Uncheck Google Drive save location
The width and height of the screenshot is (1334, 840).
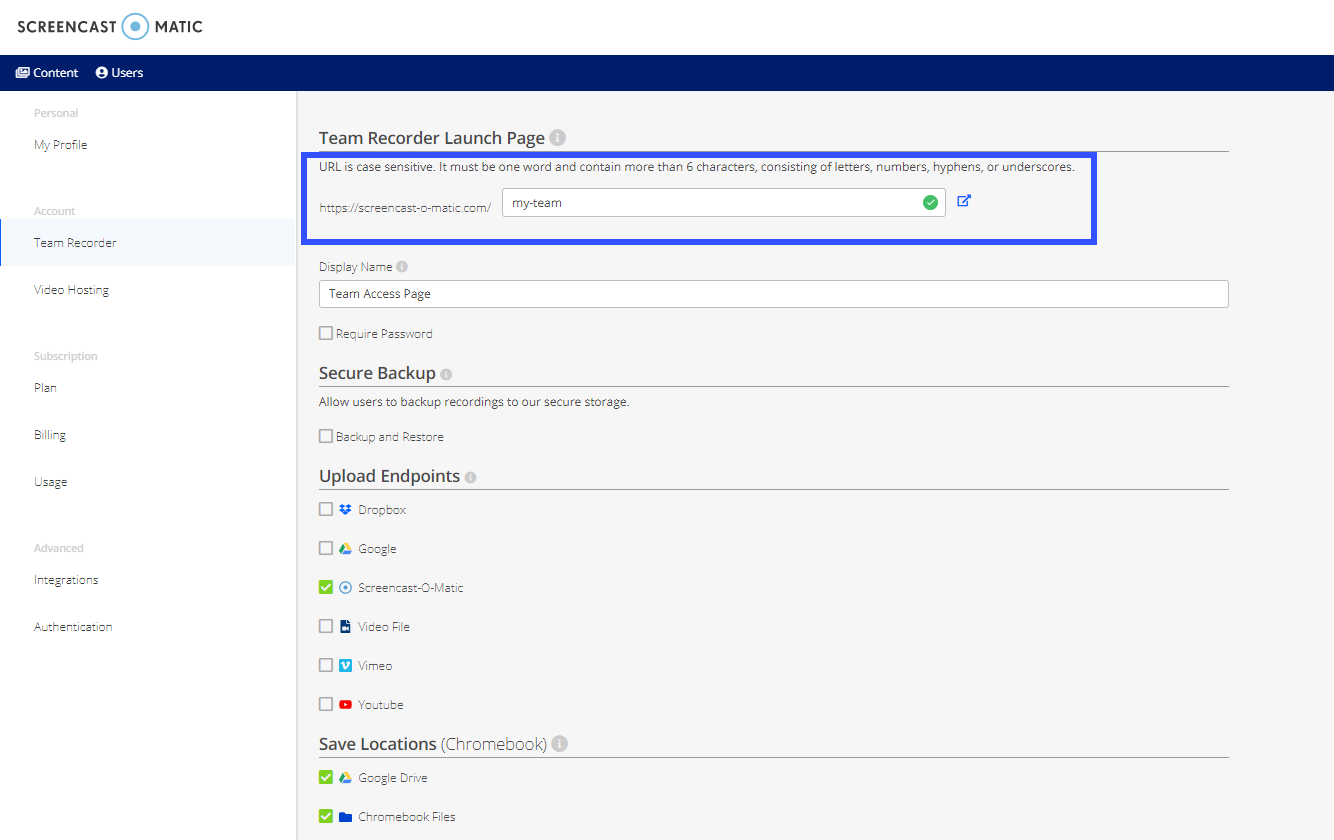tap(326, 777)
